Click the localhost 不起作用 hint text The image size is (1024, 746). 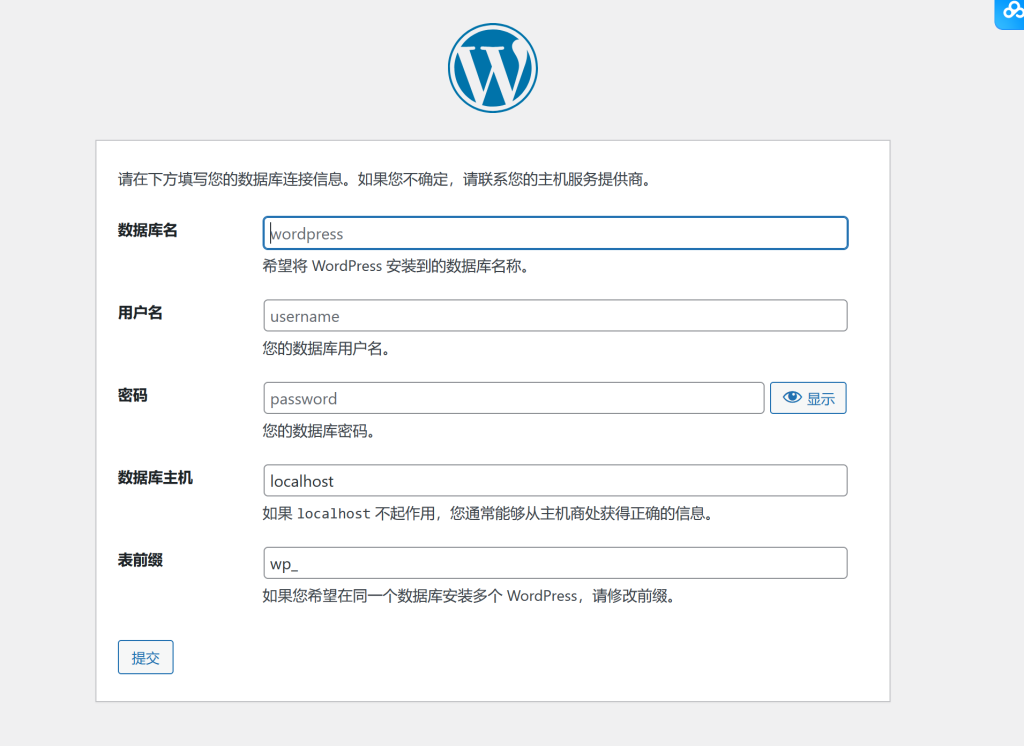(x=488, y=513)
